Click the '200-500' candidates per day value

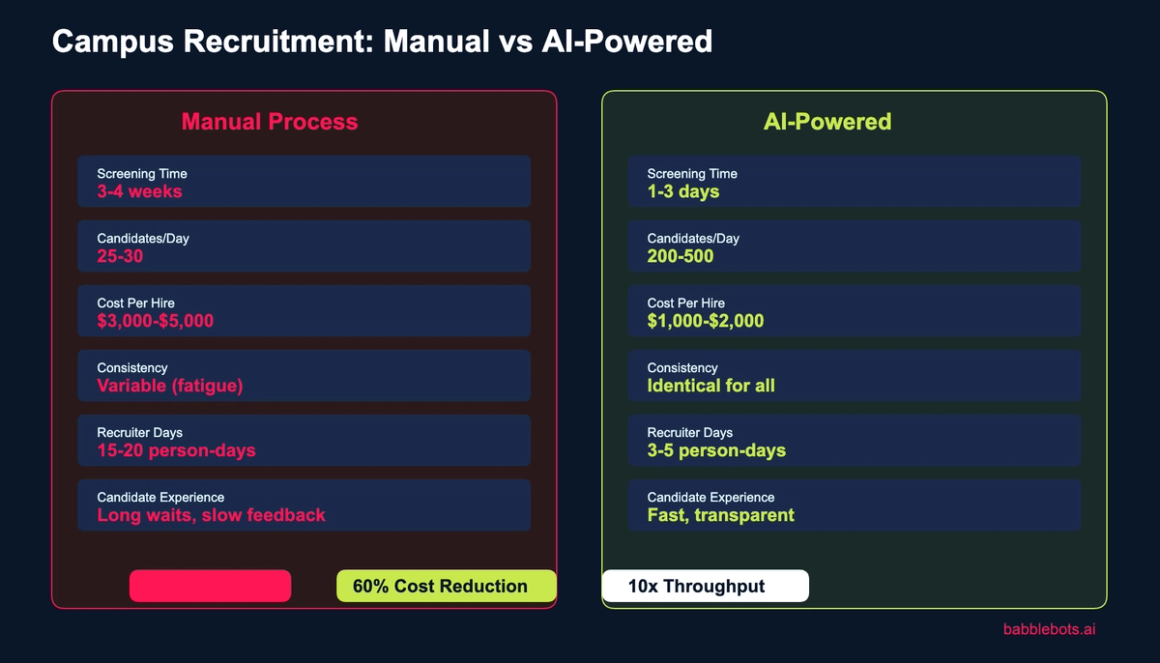point(680,256)
